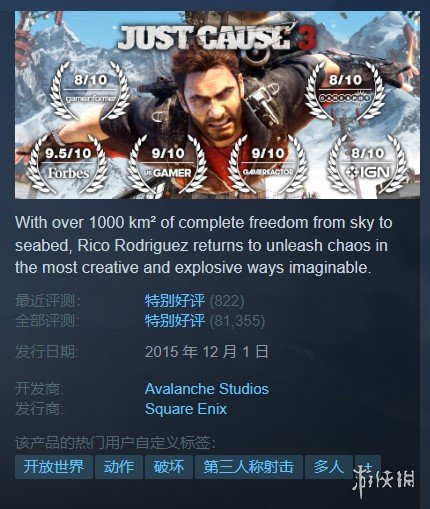Click the Gamereactor 9/10 award badge

click(268, 163)
